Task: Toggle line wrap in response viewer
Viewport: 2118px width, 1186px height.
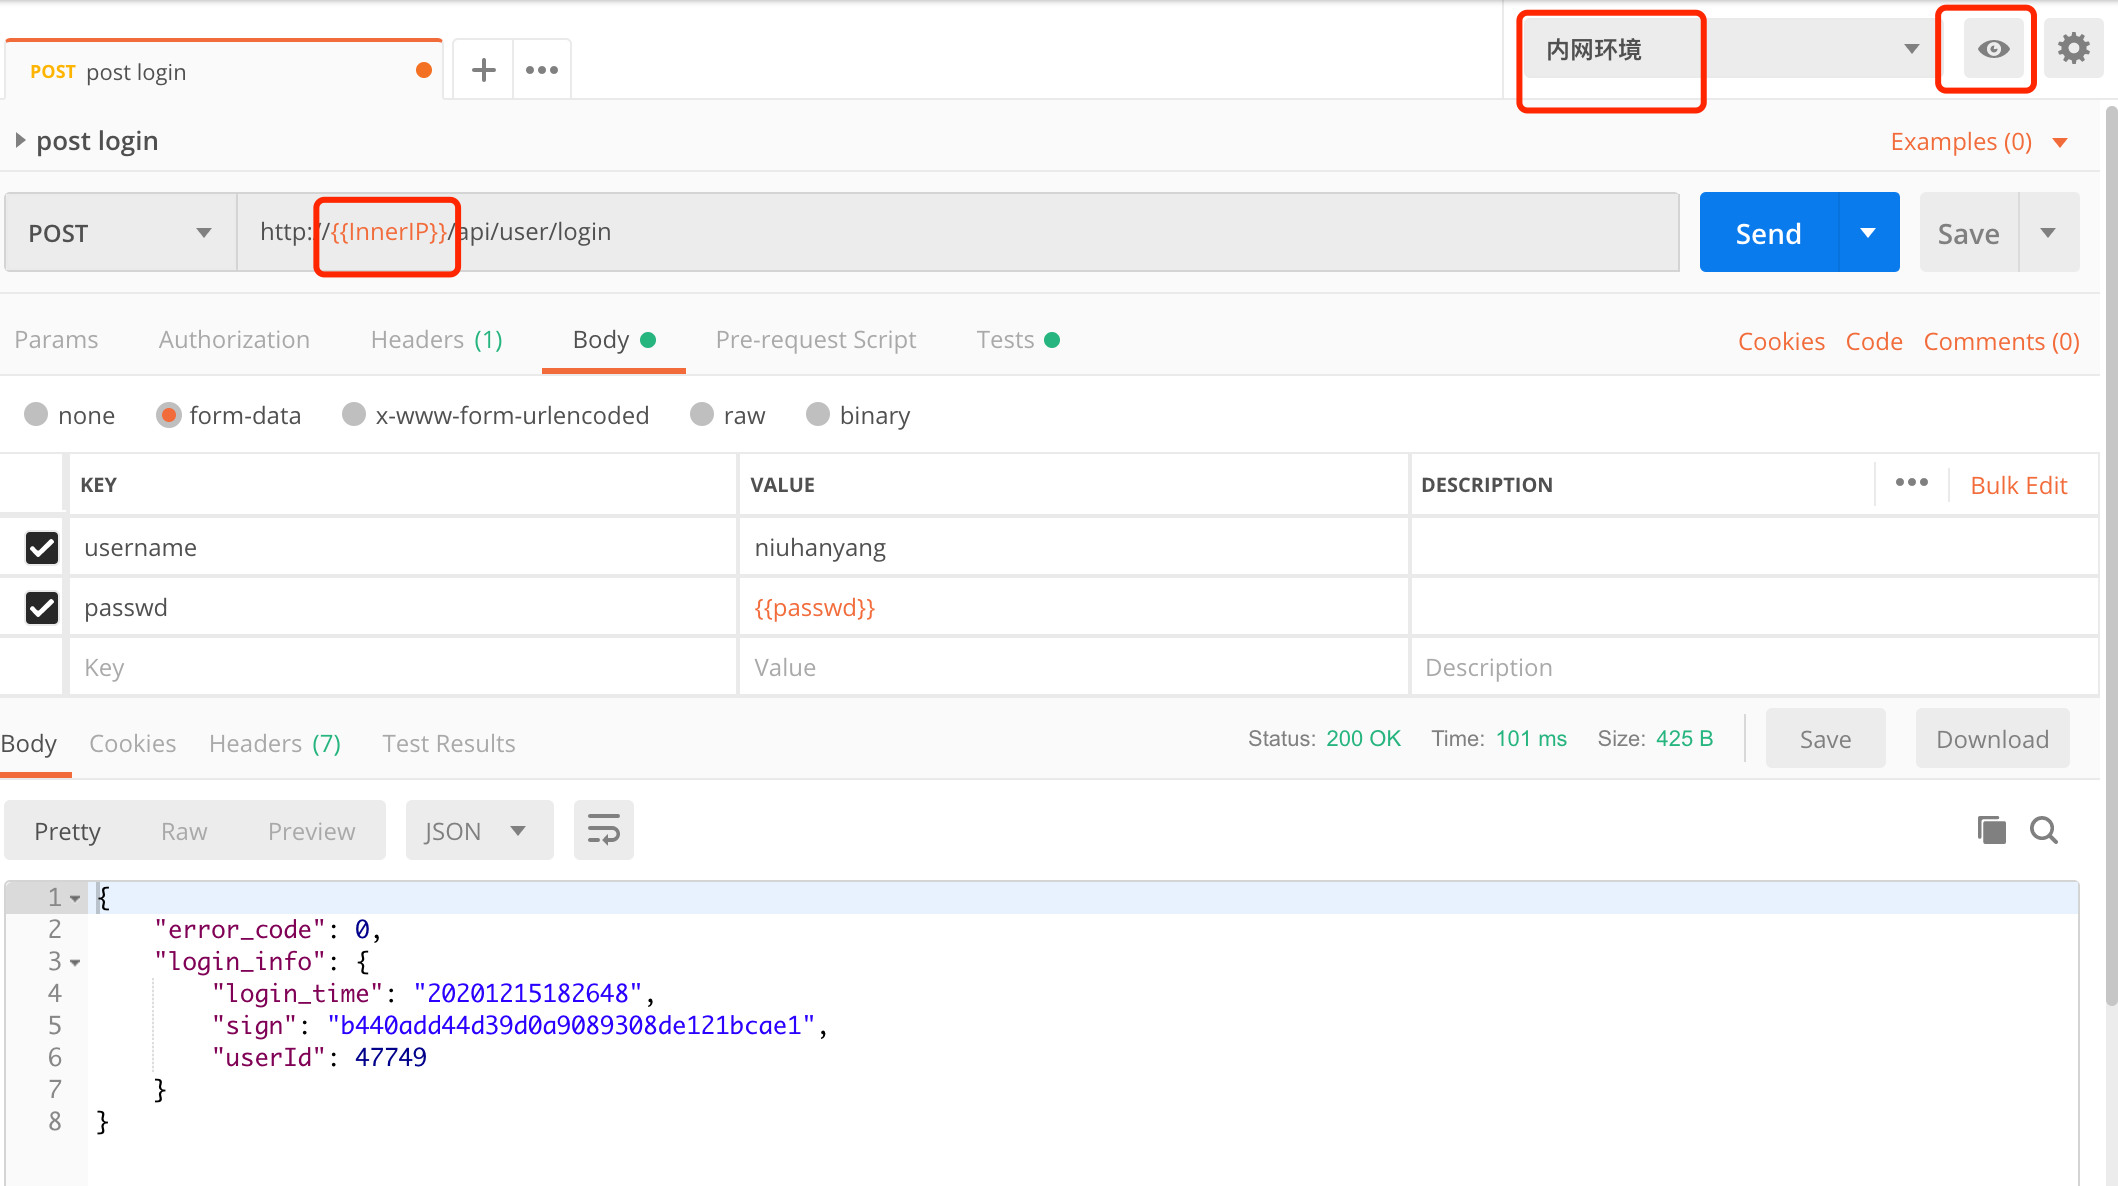Action: tap(603, 830)
